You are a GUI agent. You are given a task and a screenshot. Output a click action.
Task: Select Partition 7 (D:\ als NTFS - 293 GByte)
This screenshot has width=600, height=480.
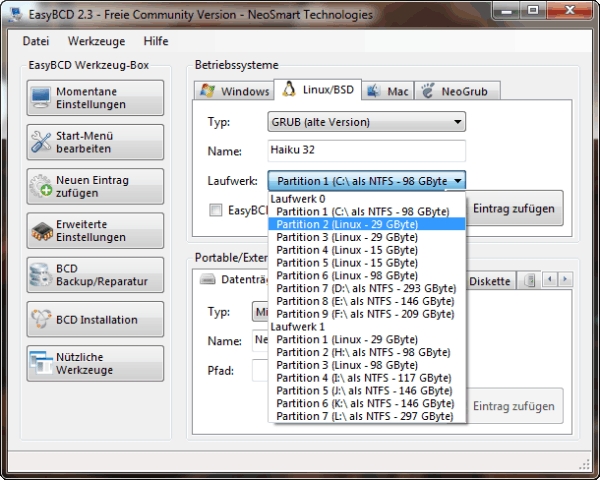click(x=365, y=287)
